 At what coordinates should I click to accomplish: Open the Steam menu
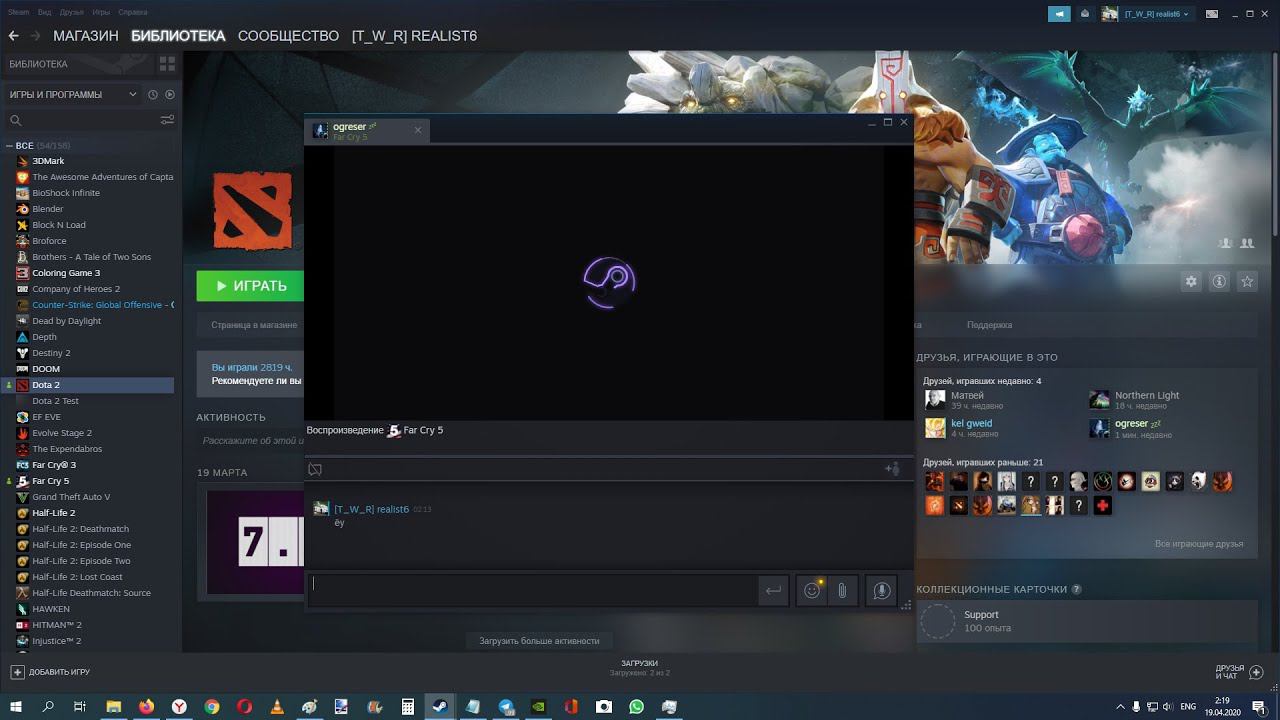pos(19,12)
